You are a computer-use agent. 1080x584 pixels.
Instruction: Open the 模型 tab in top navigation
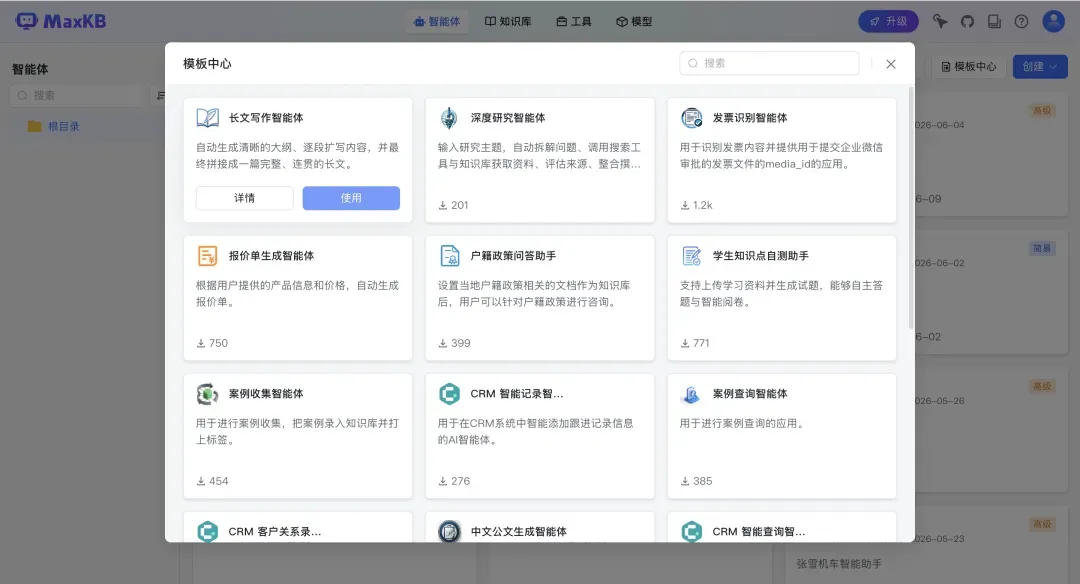pyautogui.click(x=634, y=21)
